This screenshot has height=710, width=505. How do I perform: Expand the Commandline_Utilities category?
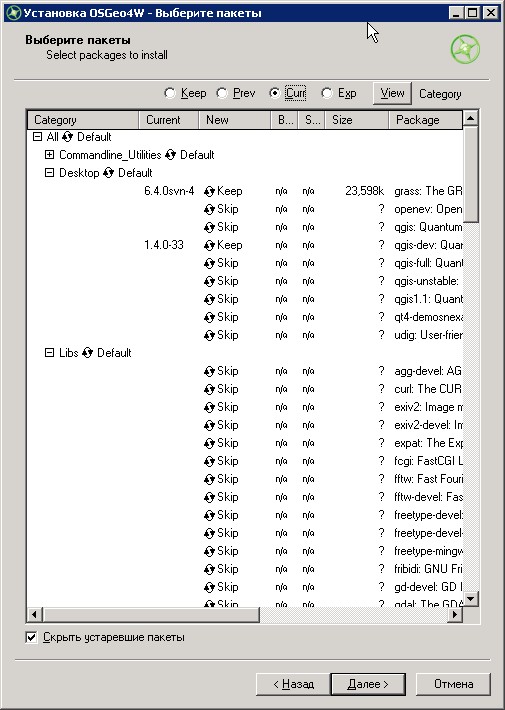[49, 155]
